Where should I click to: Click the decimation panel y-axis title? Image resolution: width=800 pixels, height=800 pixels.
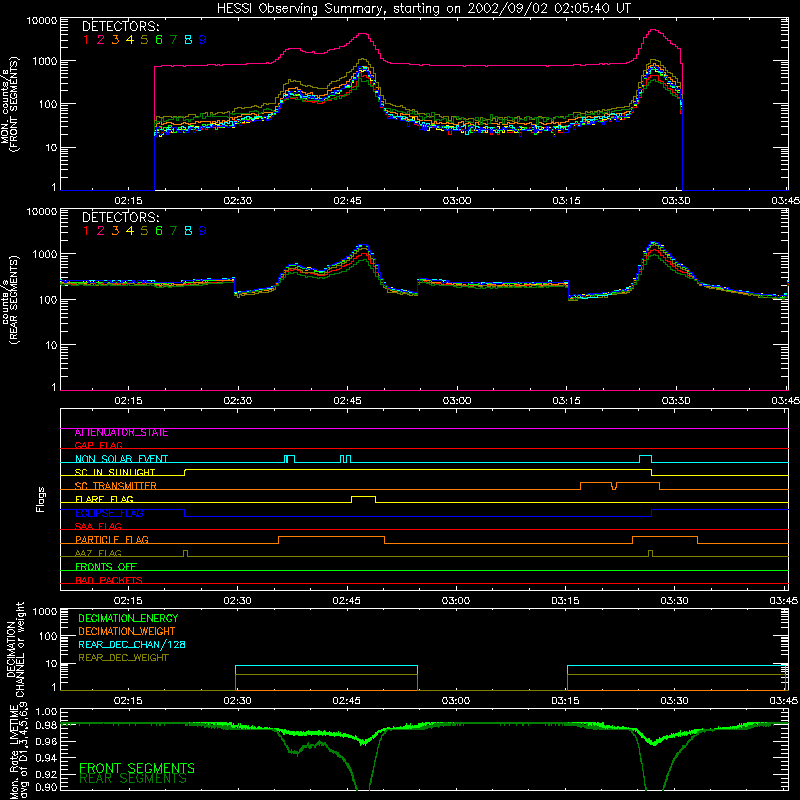click(15, 649)
